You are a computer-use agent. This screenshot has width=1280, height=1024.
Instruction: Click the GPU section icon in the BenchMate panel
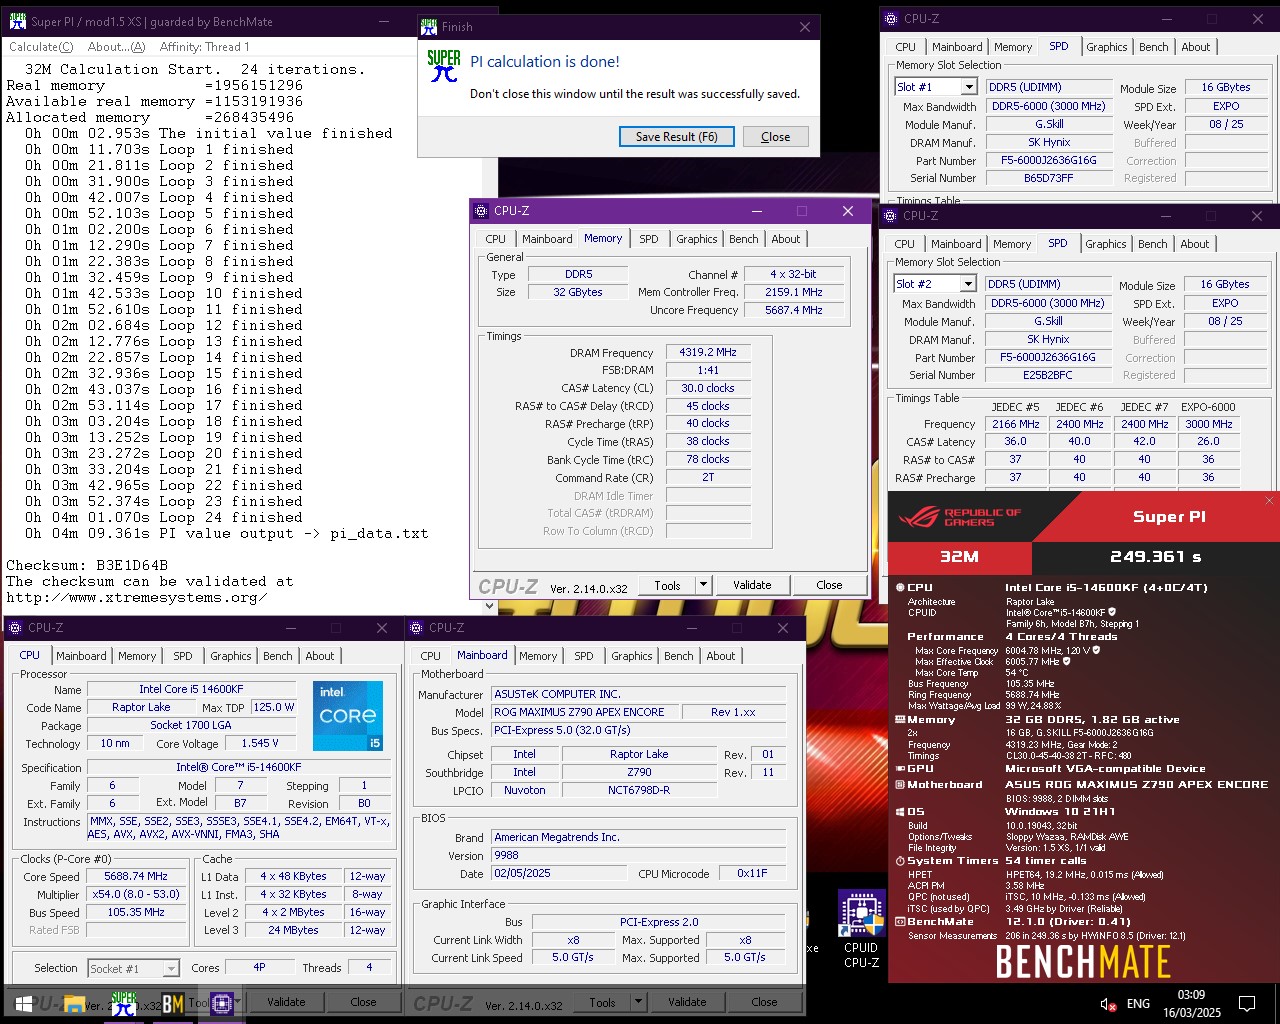pos(900,768)
